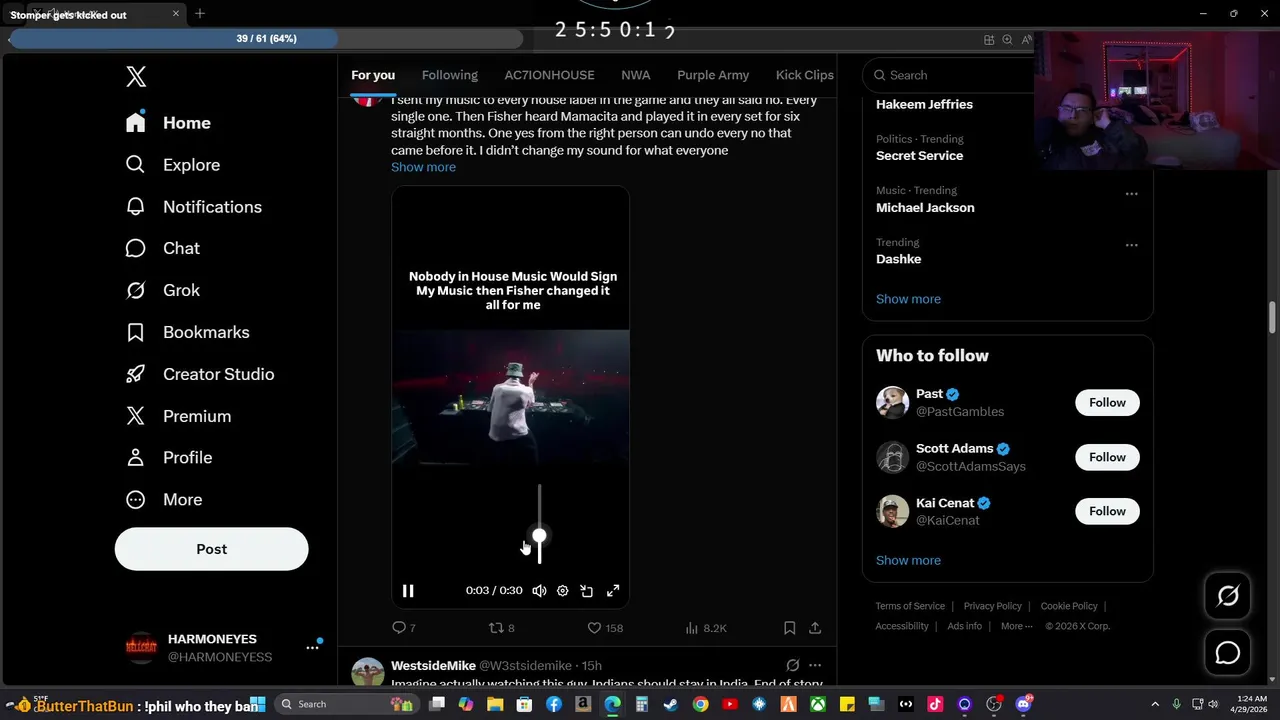The width and height of the screenshot is (1280, 720).
Task: Show more Who to follow suggestions
Action: (908, 560)
